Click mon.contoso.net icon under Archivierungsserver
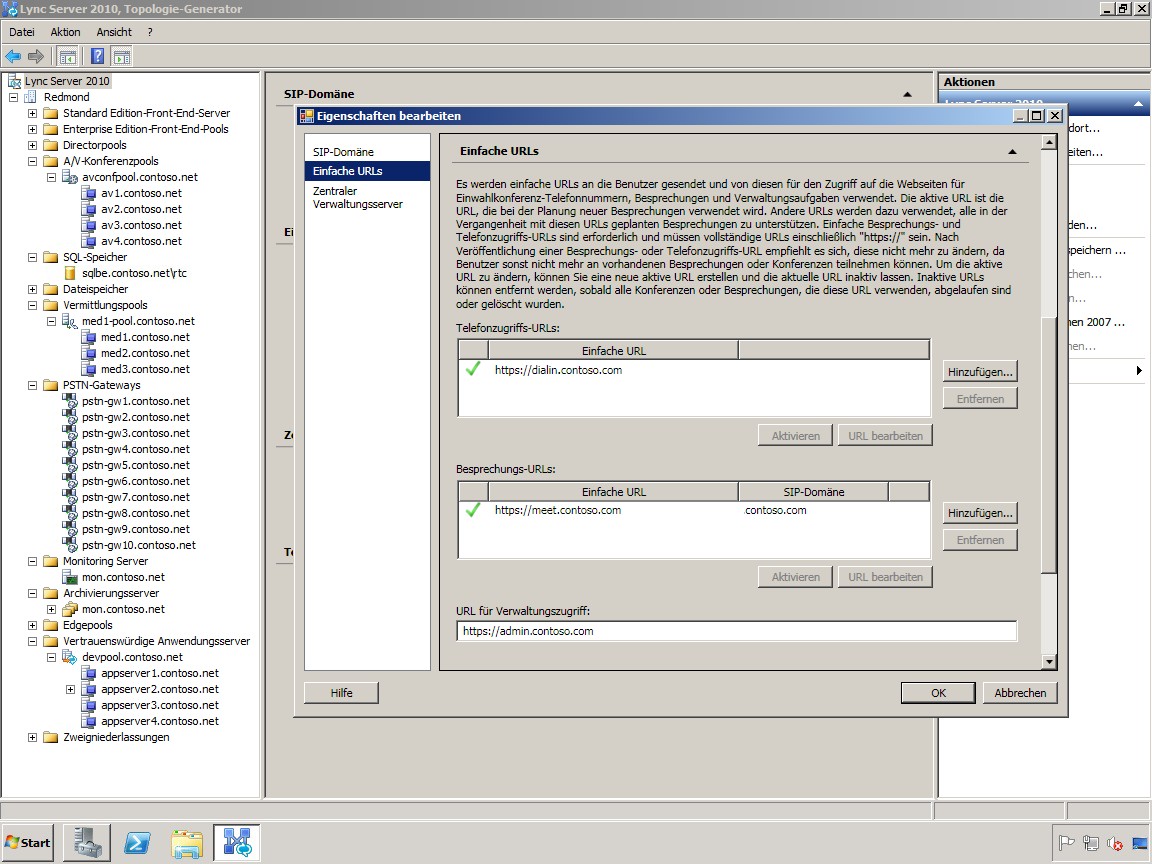This screenshot has height=864, width=1152. (70, 609)
